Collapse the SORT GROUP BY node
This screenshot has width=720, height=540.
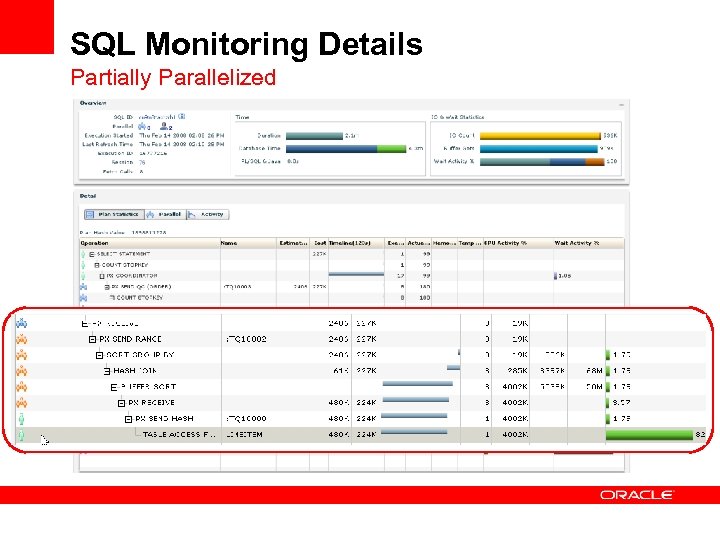pyautogui.click(x=99, y=355)
